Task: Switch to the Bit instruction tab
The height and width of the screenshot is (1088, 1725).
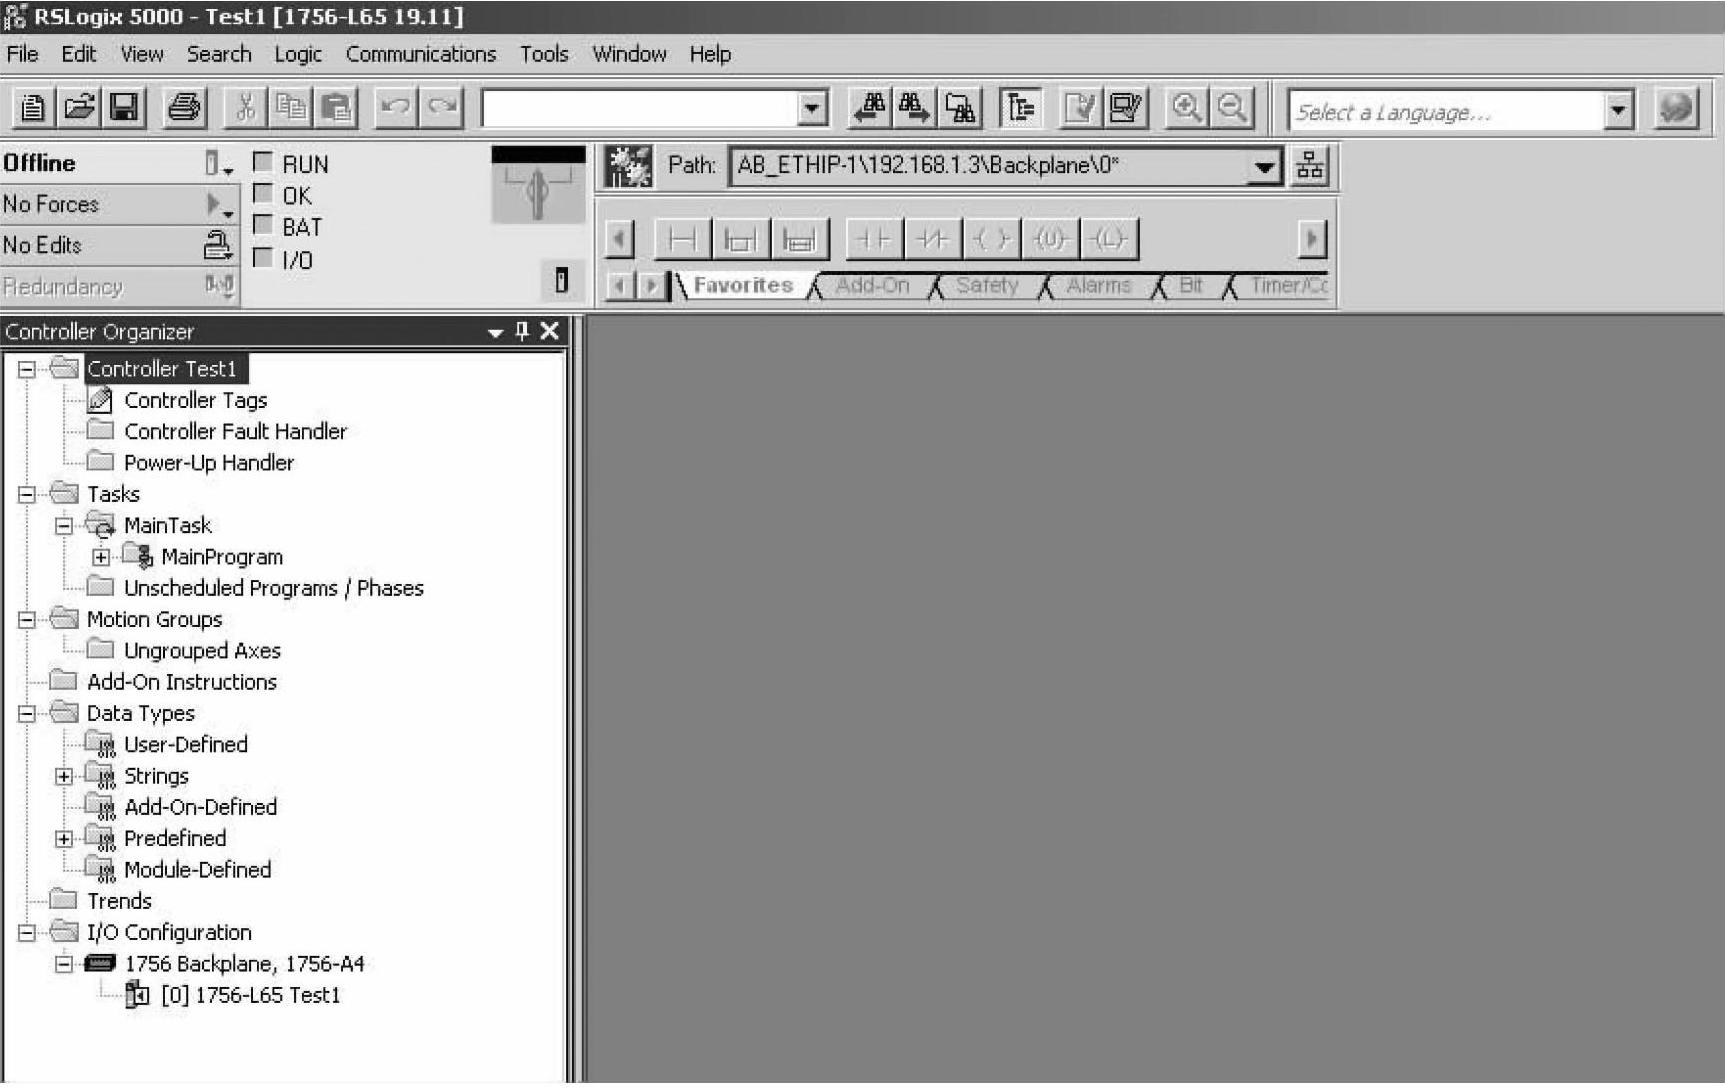Action: click(1190, 286)
